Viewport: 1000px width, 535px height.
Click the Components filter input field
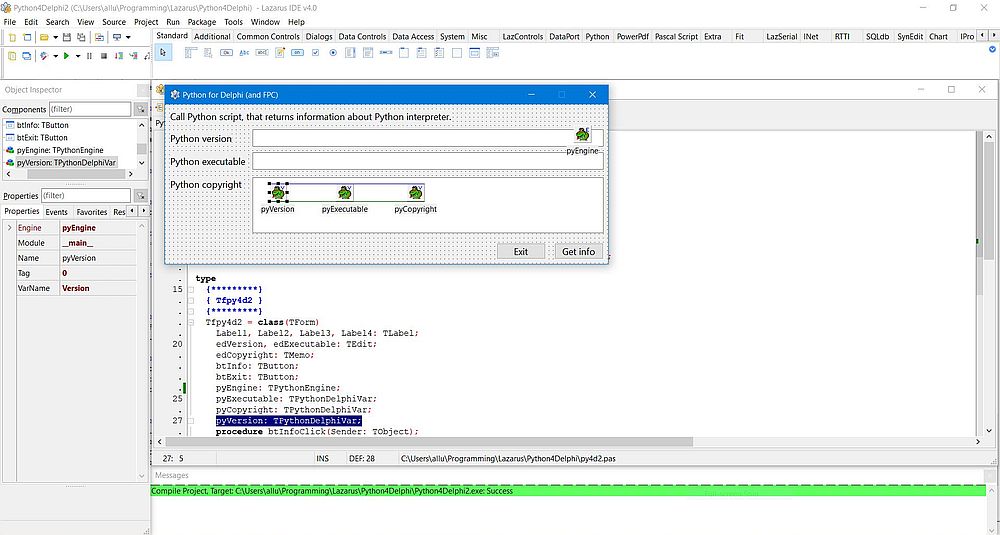point(90,109)
